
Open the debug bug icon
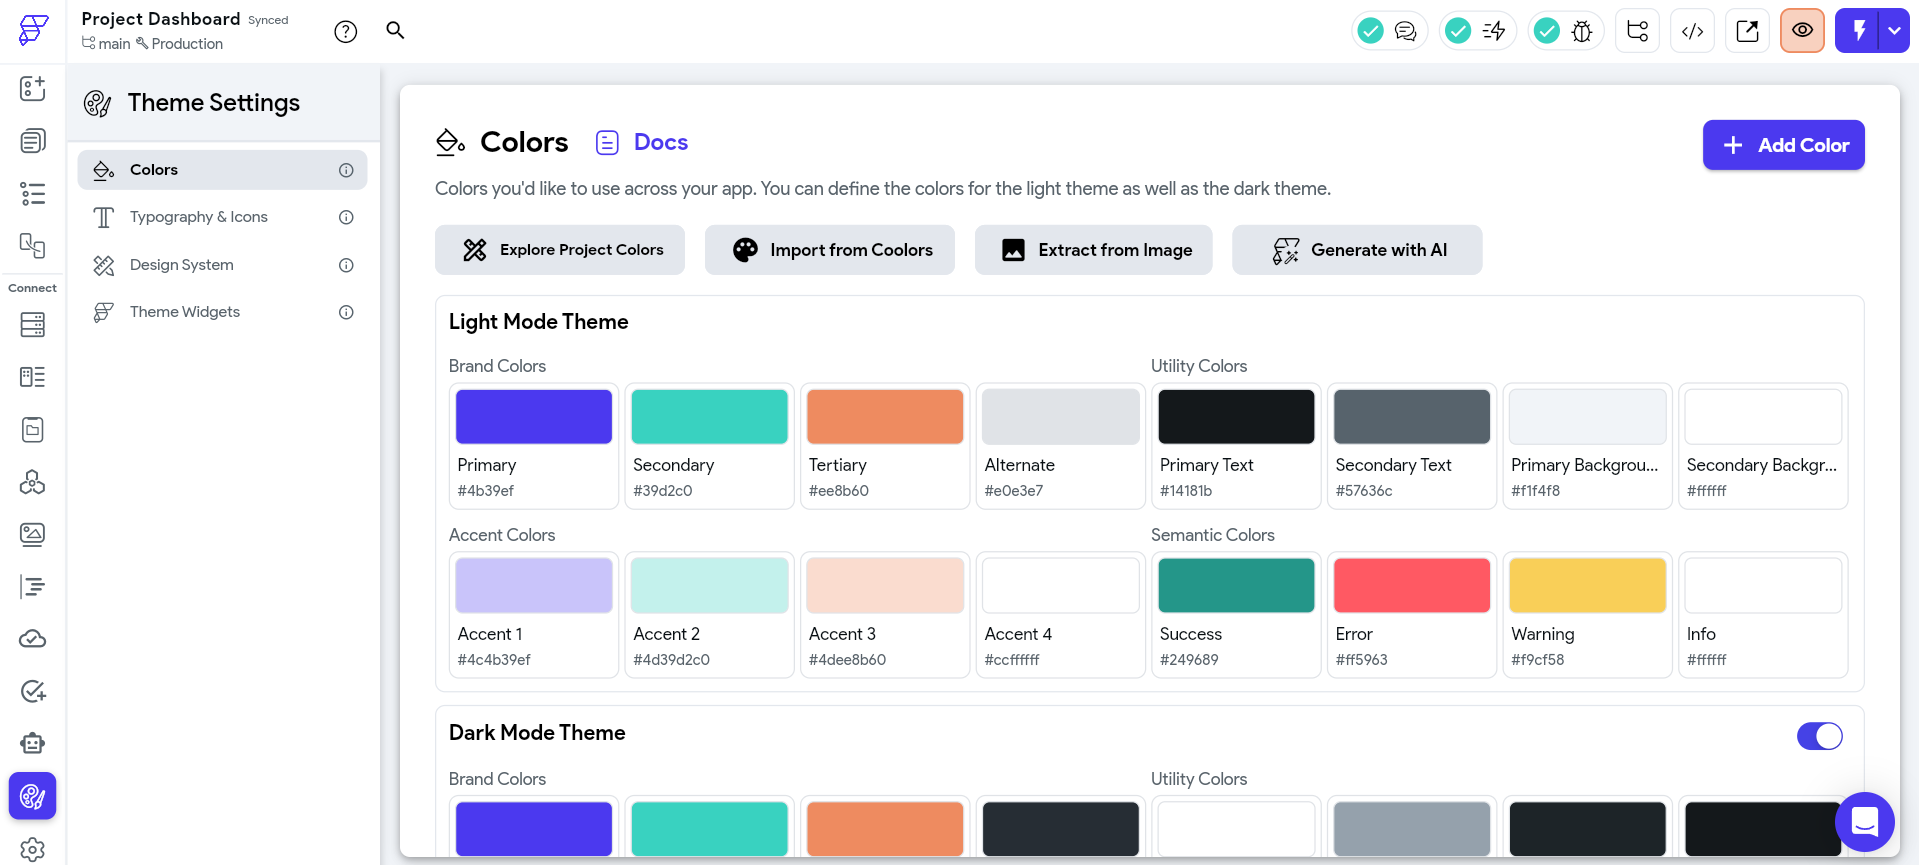pos(1582,31)
